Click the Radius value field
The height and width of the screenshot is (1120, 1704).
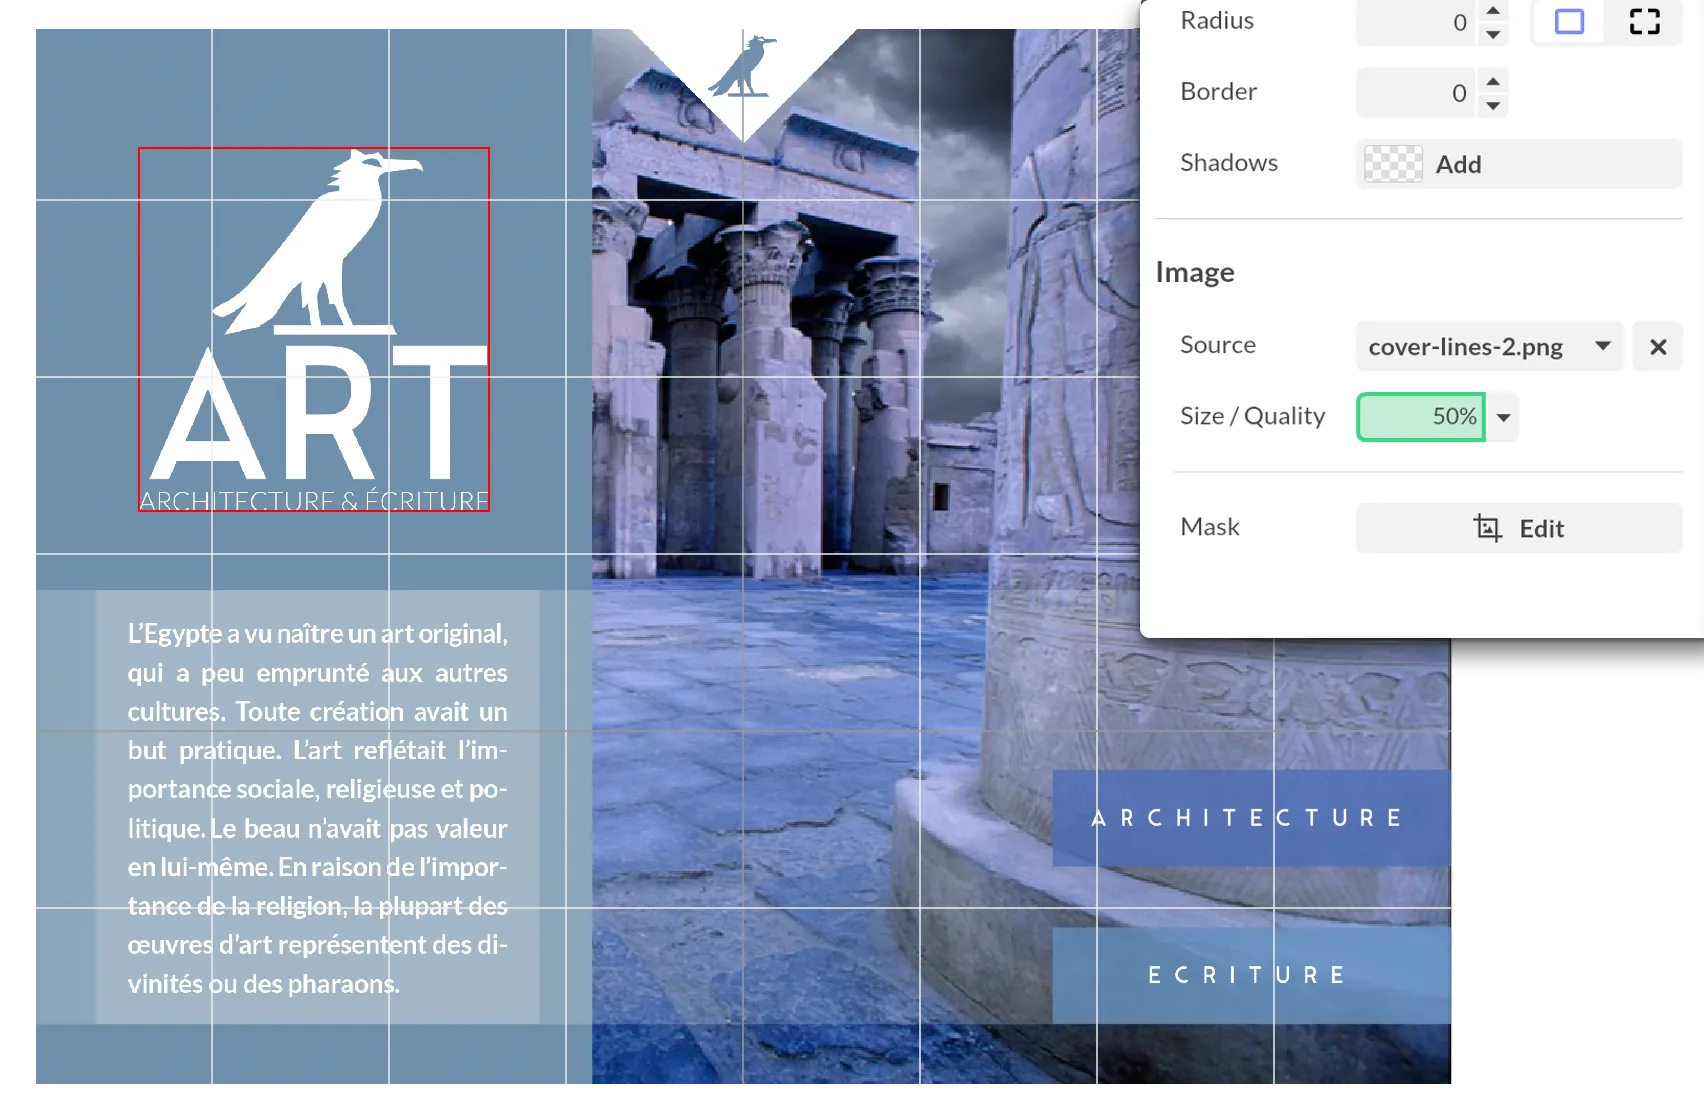pyautogui.click(x=1416, y=22)
